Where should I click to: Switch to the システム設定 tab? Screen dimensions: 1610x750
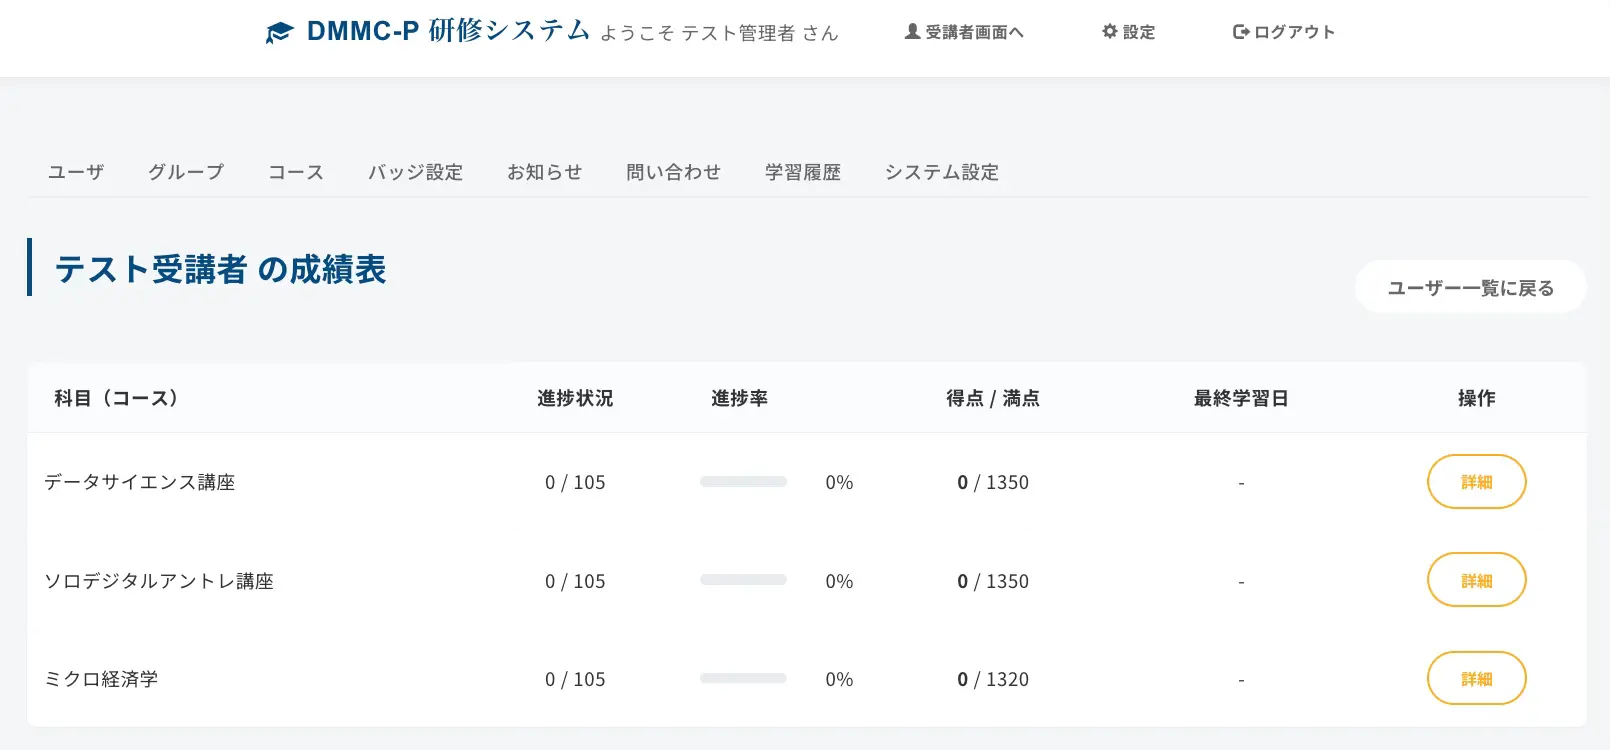[x=941, y=172]
